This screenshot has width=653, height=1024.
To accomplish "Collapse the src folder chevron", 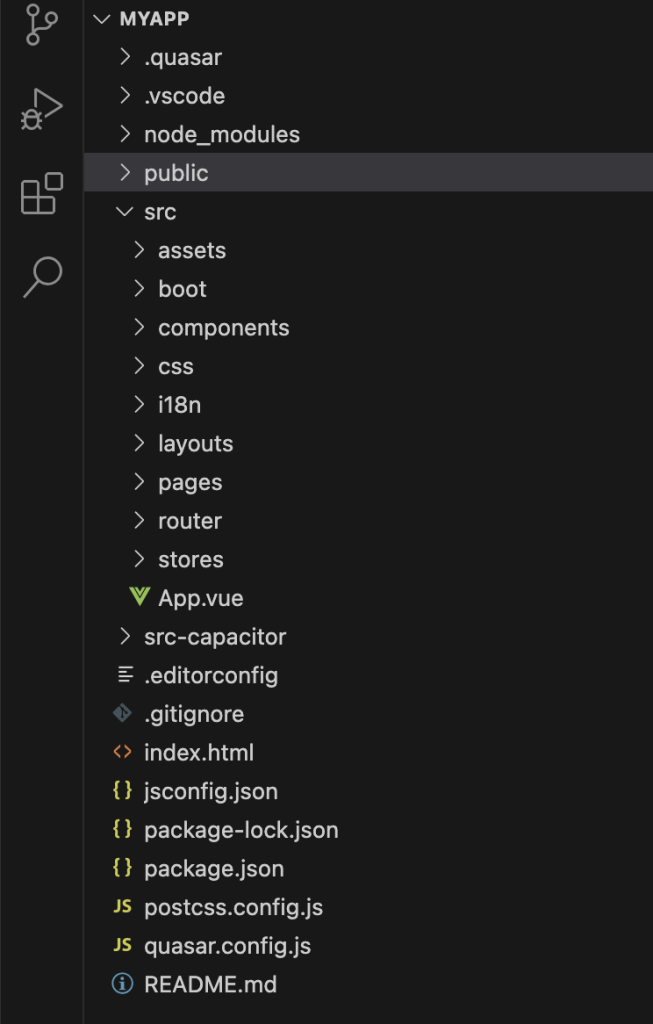I will tap(124, 212).
